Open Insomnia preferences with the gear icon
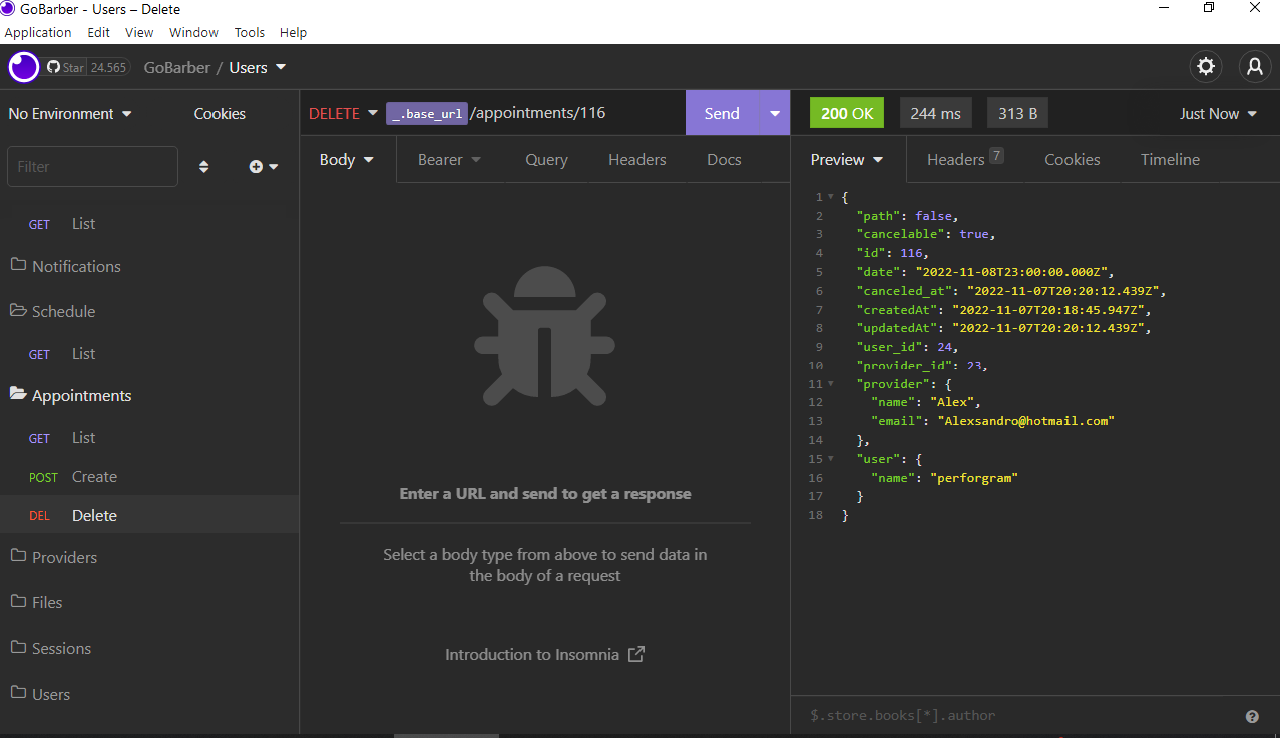Image resolution: width=1280 pixels, height=740 pixels. [1205, 66]
